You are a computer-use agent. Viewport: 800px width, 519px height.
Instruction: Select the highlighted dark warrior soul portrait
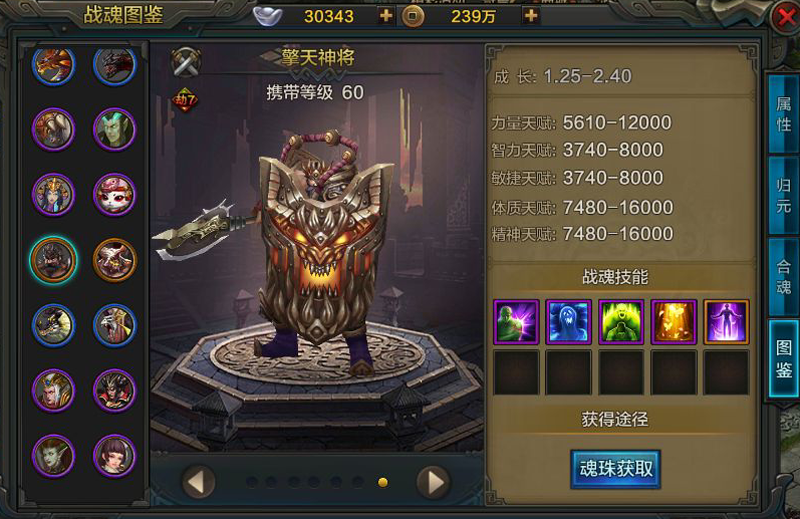53,260
